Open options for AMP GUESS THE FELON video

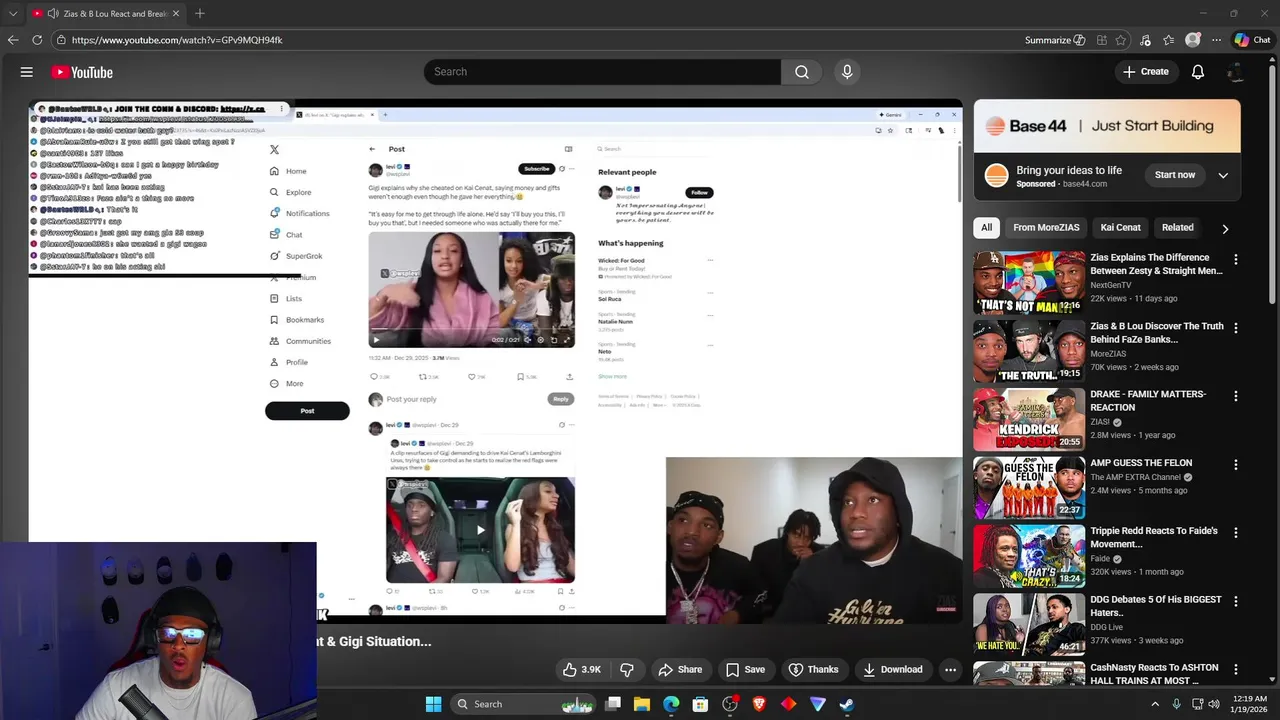click(x=1235, y=464)
